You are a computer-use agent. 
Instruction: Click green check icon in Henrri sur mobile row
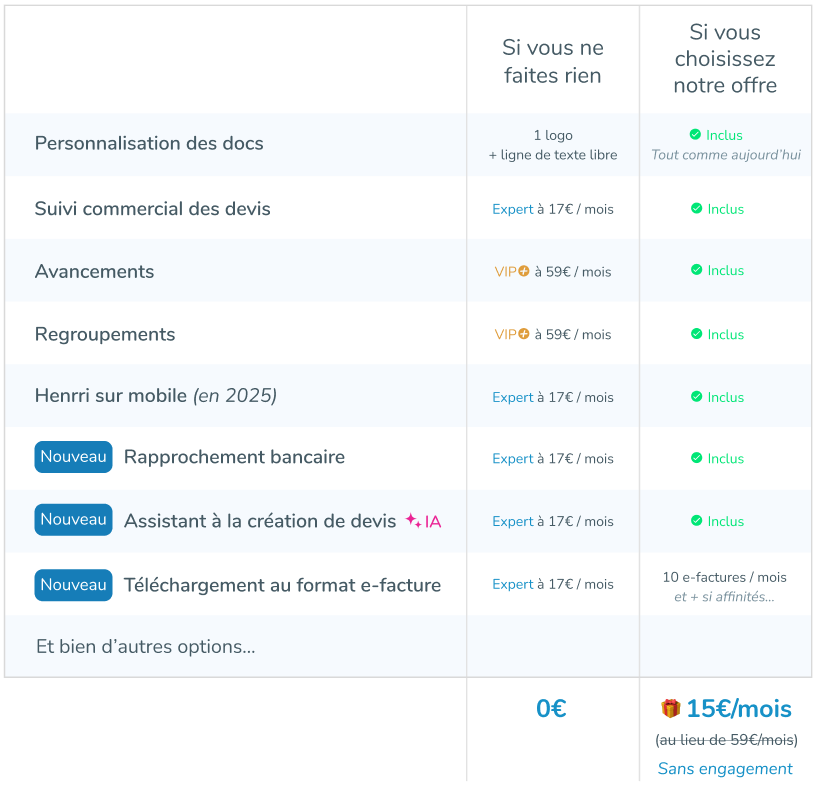696,397
